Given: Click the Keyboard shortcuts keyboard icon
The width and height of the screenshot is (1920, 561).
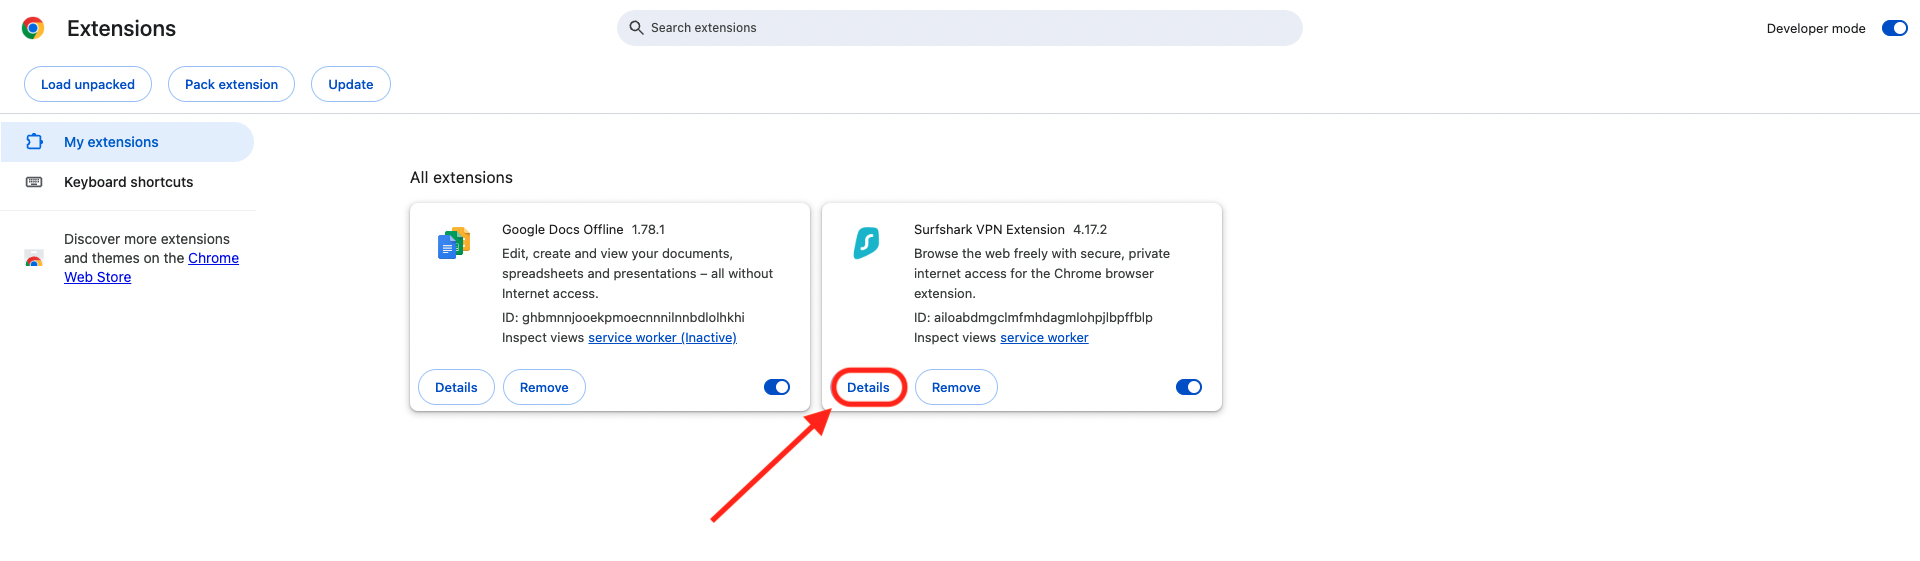Looking at the screenshot, I should [x=34, y=182].
